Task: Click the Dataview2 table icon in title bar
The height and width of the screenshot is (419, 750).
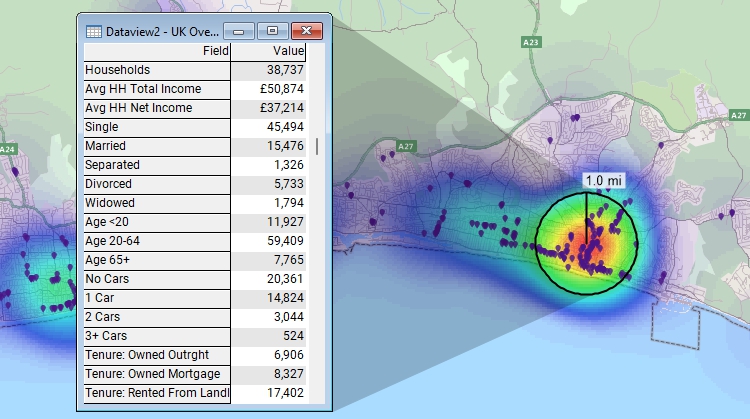Action: click(93, 31)
